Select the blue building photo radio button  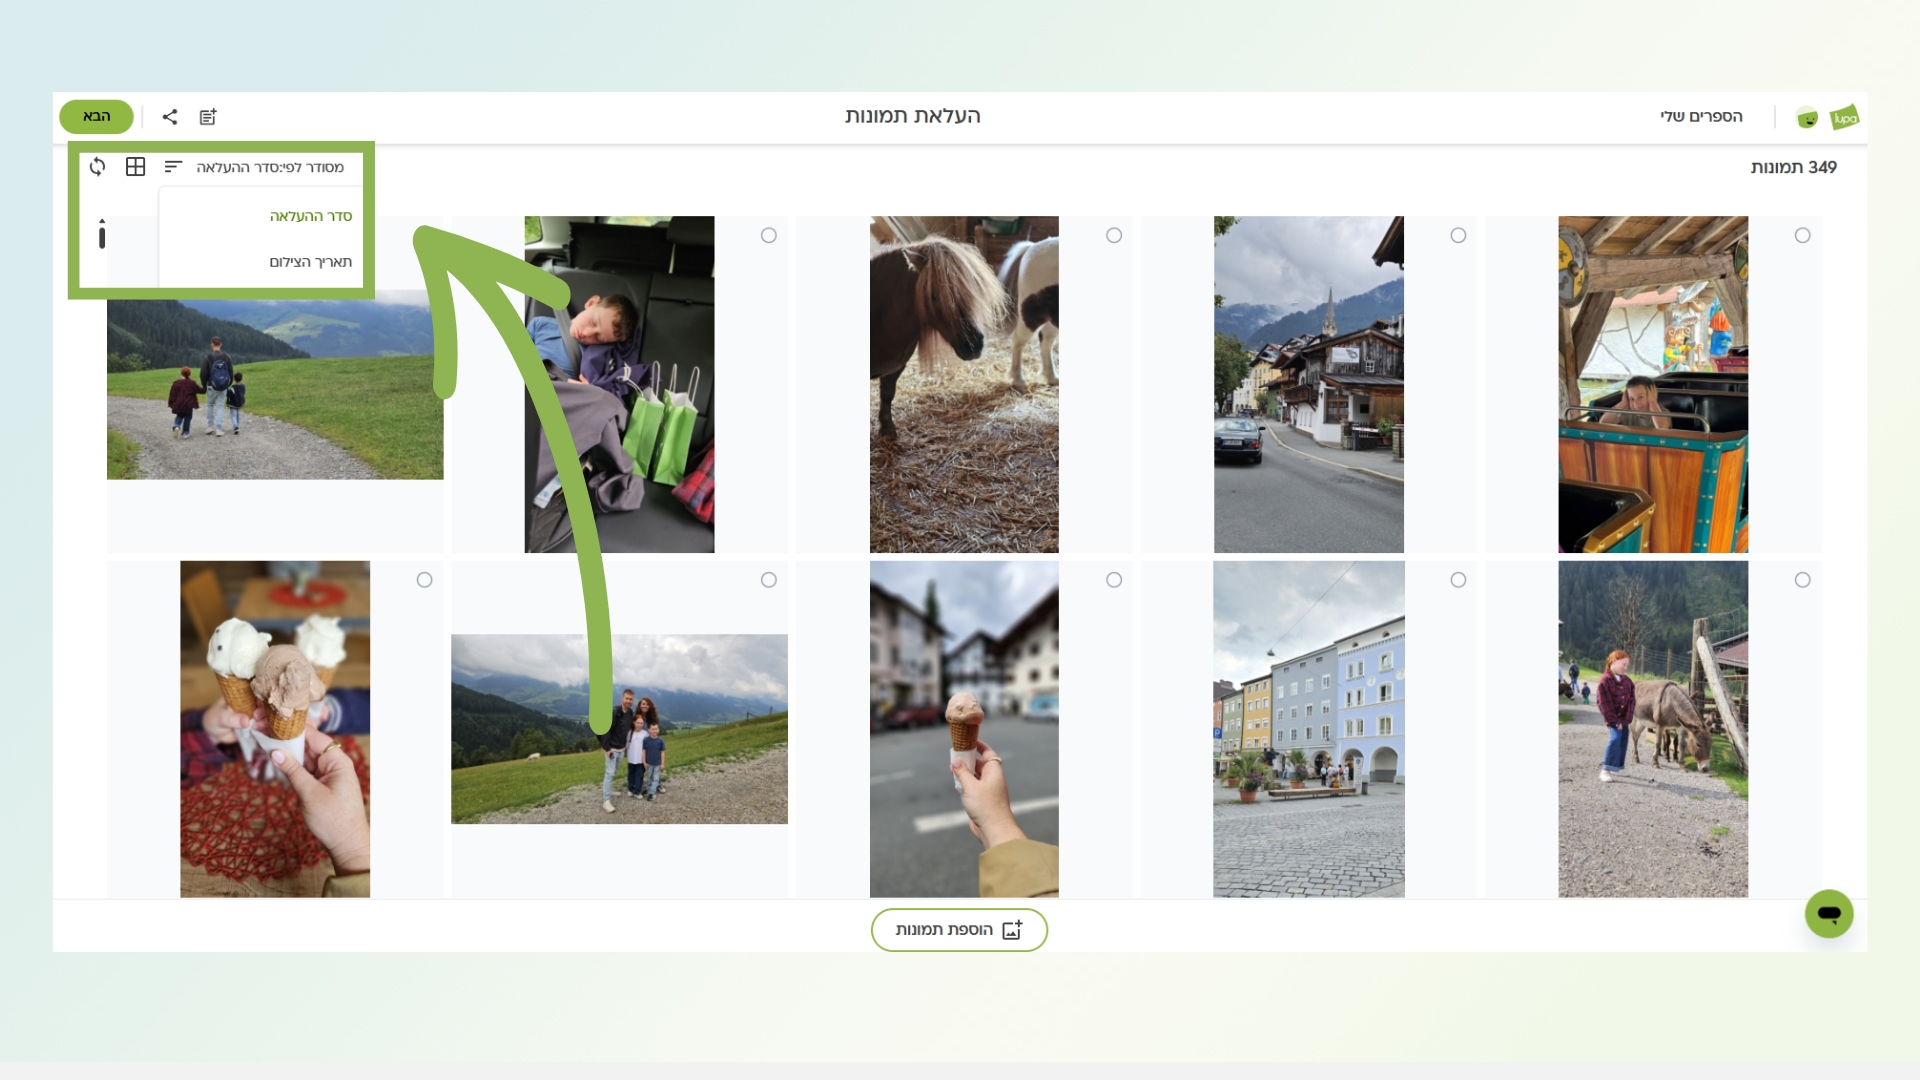click(1458, 580)
